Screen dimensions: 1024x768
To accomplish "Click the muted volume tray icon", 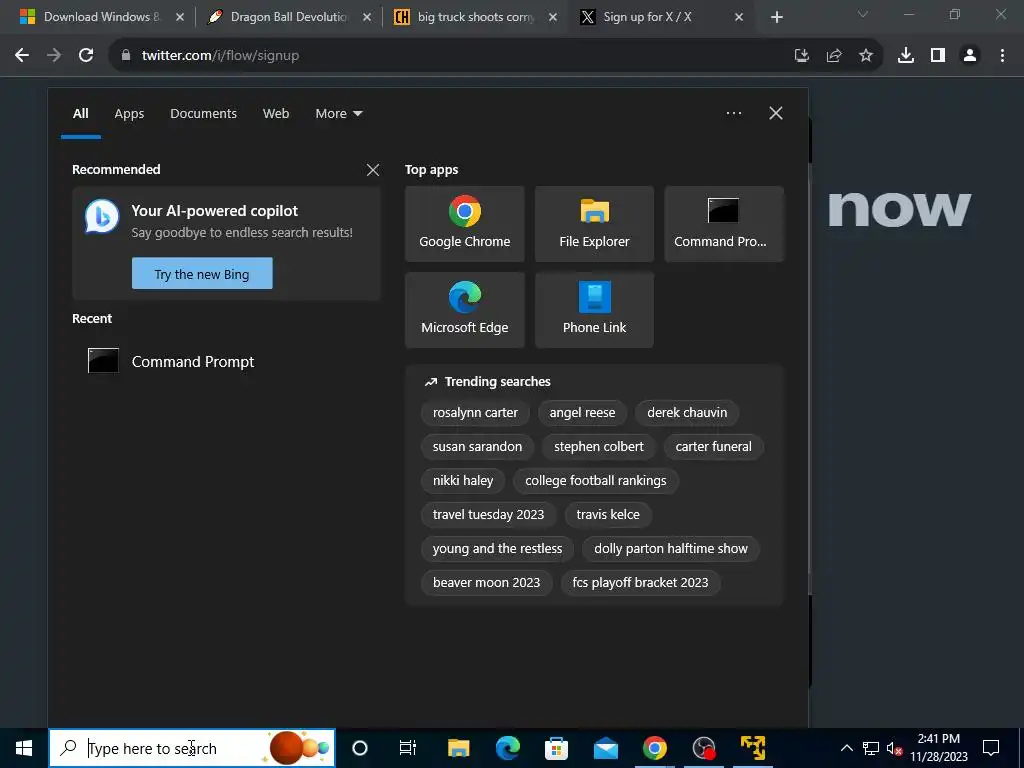I will pos(894,748).
